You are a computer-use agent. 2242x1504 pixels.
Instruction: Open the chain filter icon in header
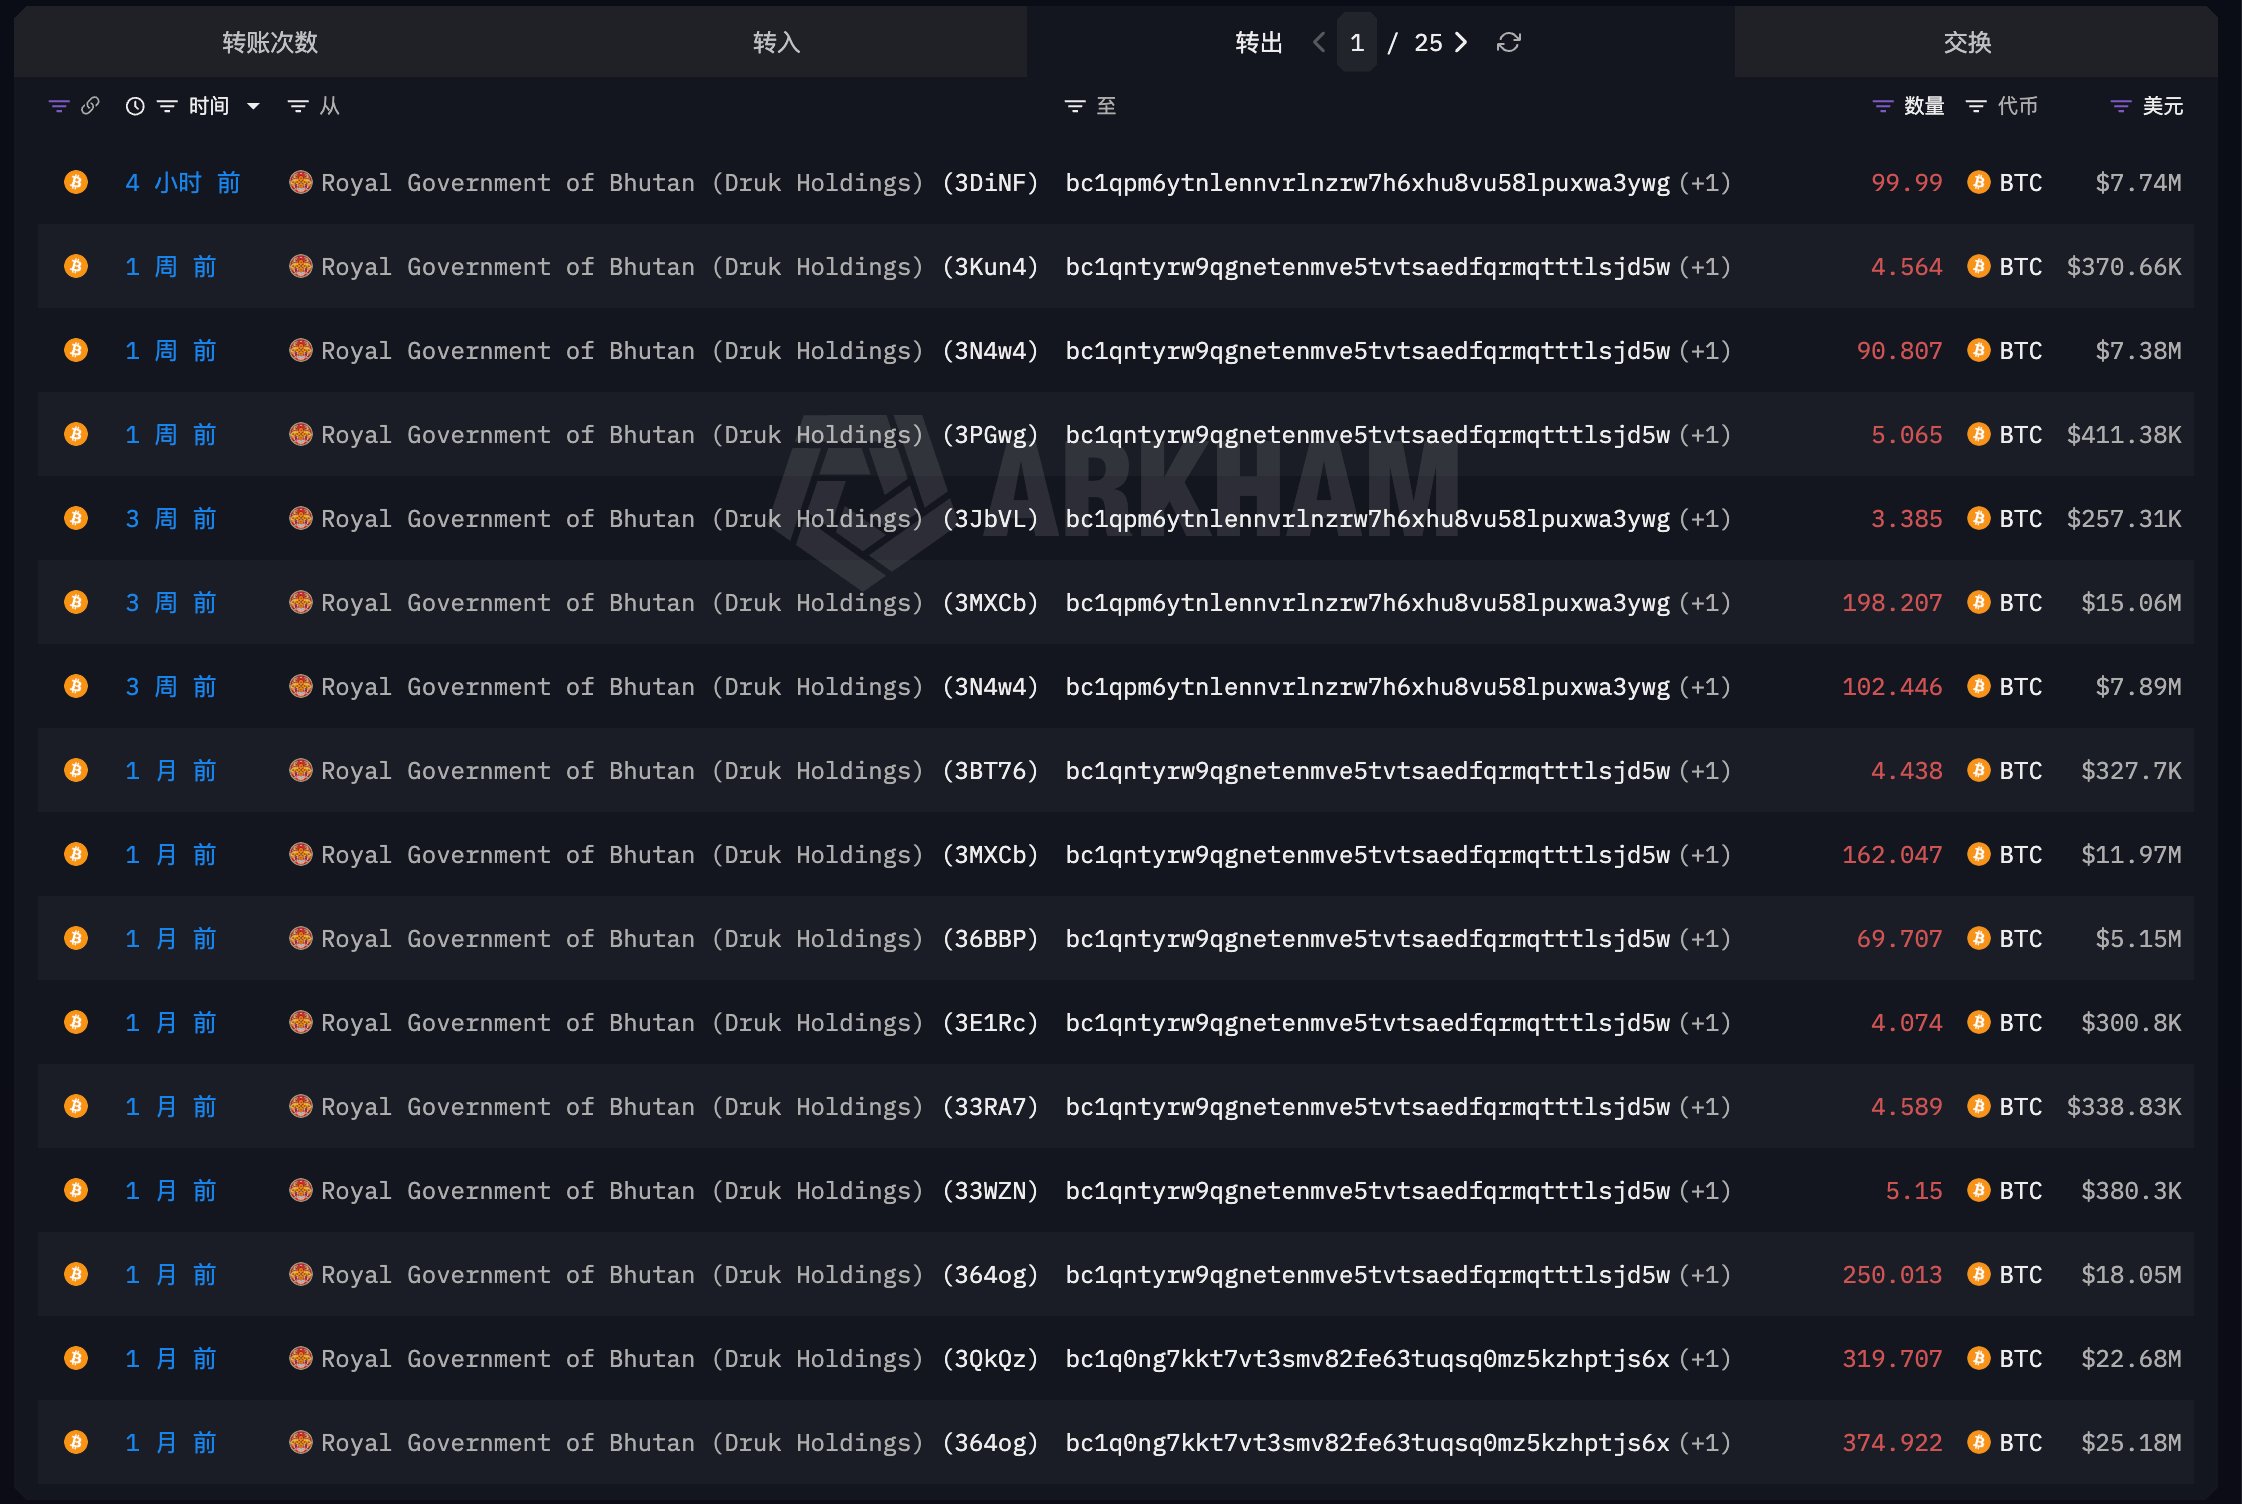(59, 106)
